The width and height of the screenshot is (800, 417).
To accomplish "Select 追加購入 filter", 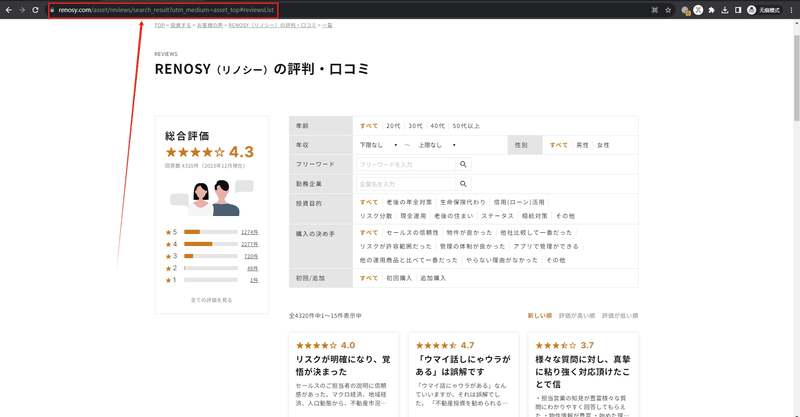I will pos(433,278).
